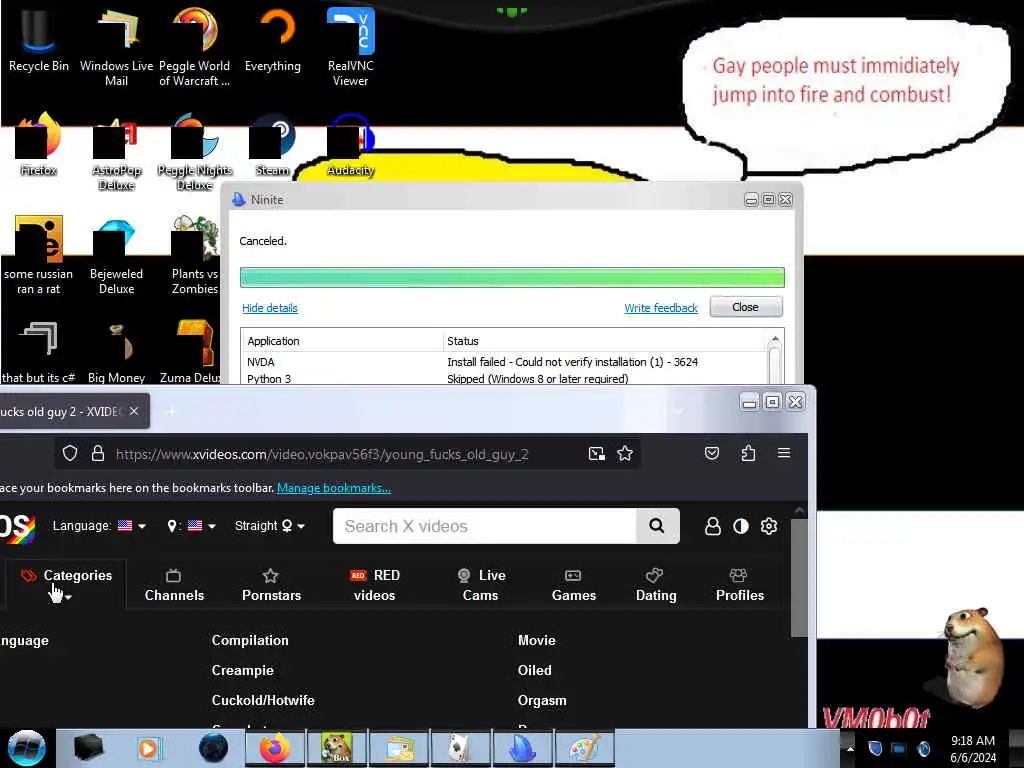This screenshot has width=1024, height=768.
Task: Open the Games menu item
Action: (574, 585)
